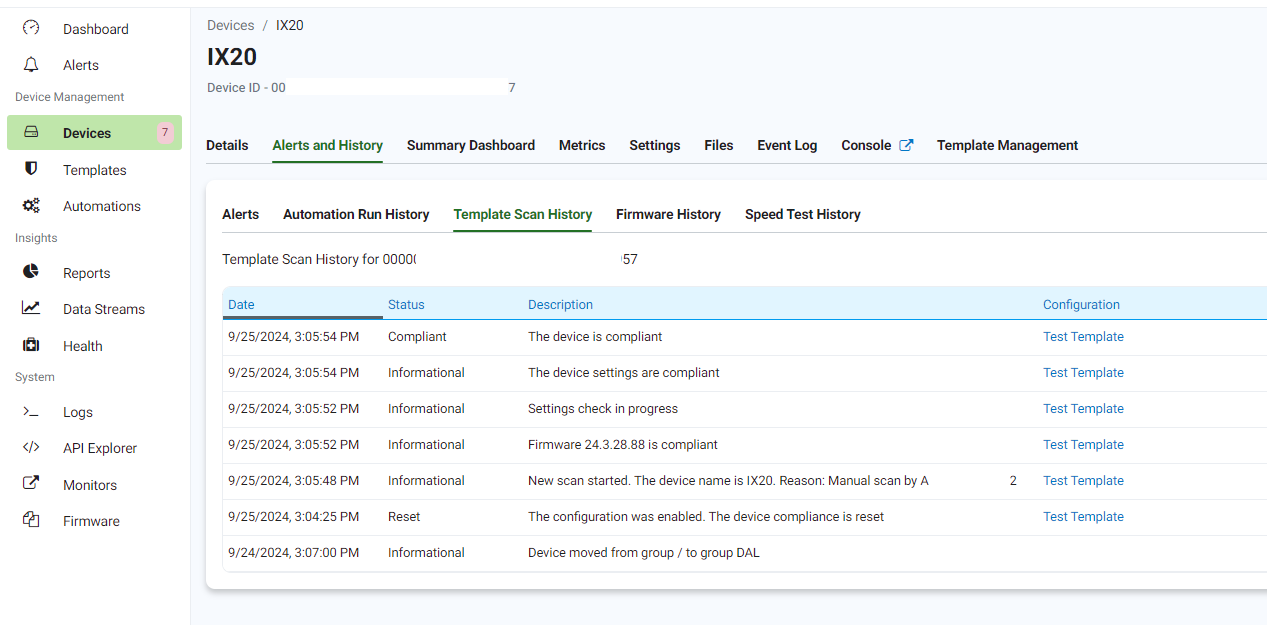
Task: Open Data Streams
Action: pyautogui.click(x=104, y=309)
